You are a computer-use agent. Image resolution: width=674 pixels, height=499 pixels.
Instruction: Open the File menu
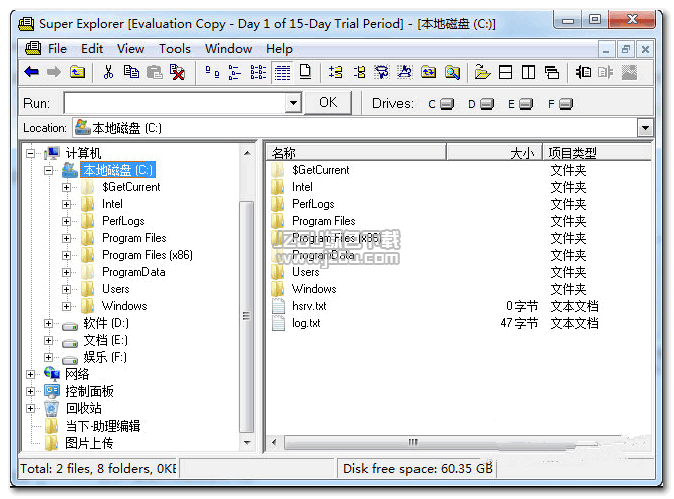[57, 49]
